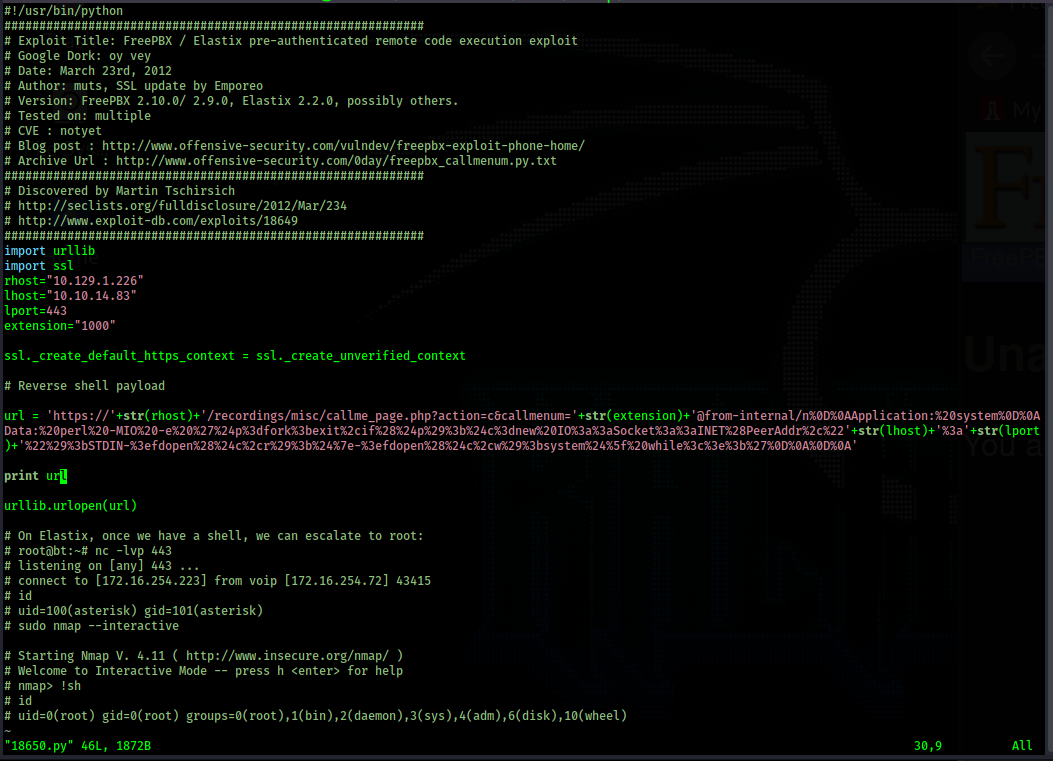
Task: Click the 'connect to [172.16.254.223]' comment
Action: pos(218,581)
